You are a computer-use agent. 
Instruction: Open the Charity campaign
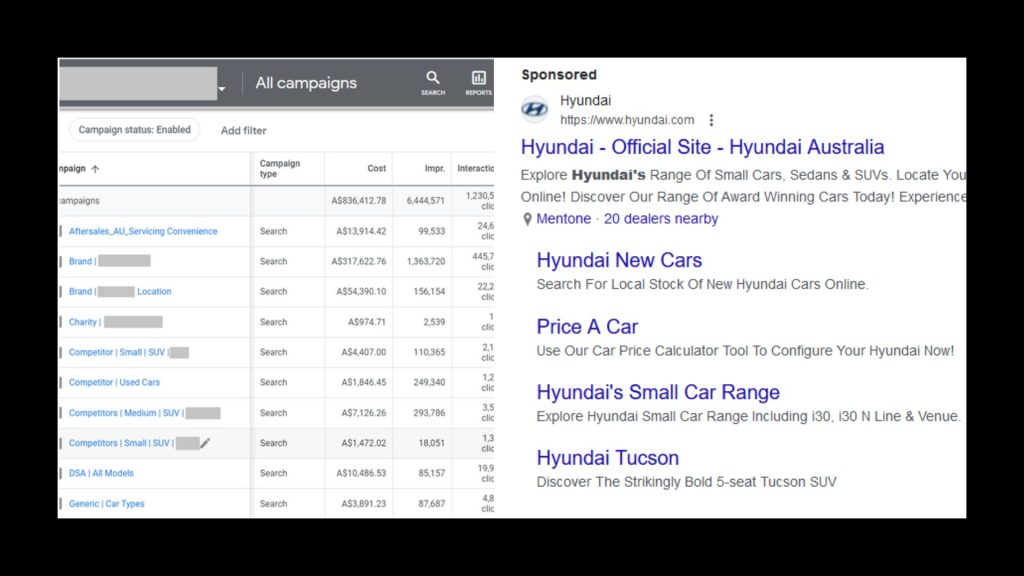tap(116, 322)
